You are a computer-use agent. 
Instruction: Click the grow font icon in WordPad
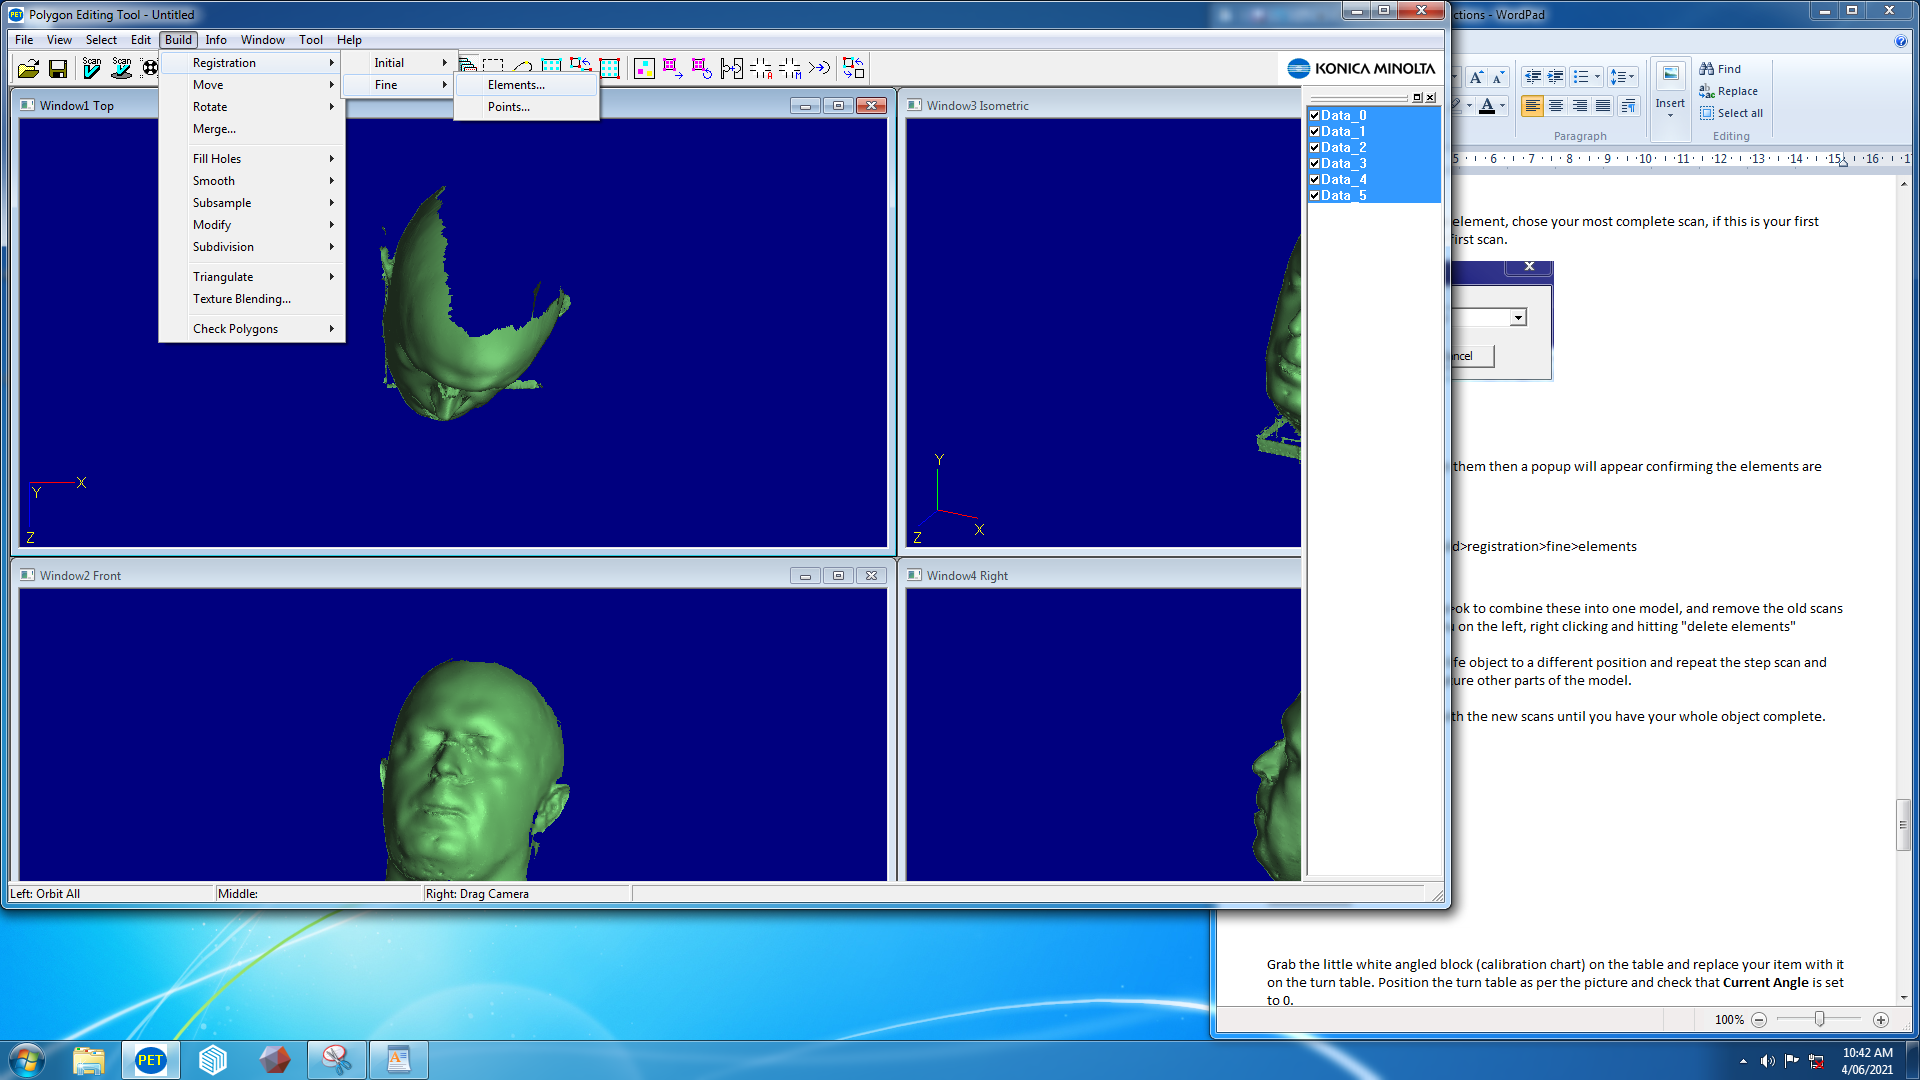pyautogui.click(x=1476, y=77)
